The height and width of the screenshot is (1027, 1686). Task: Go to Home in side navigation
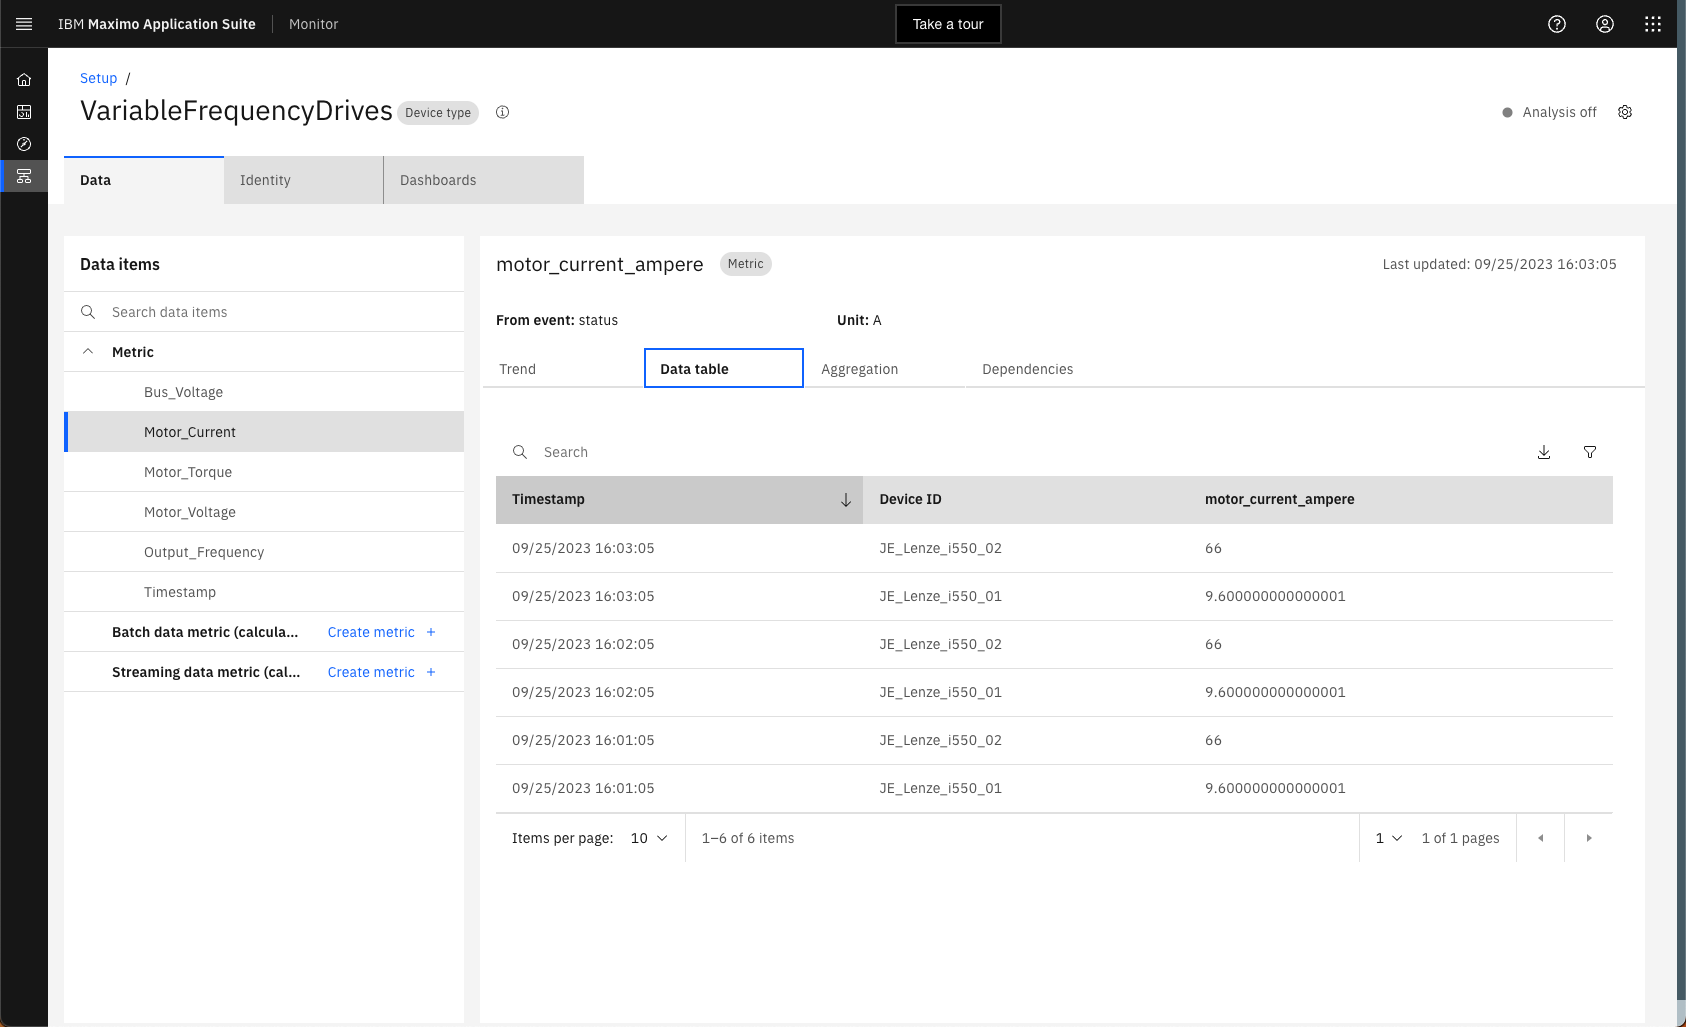(x=24, y=80)
